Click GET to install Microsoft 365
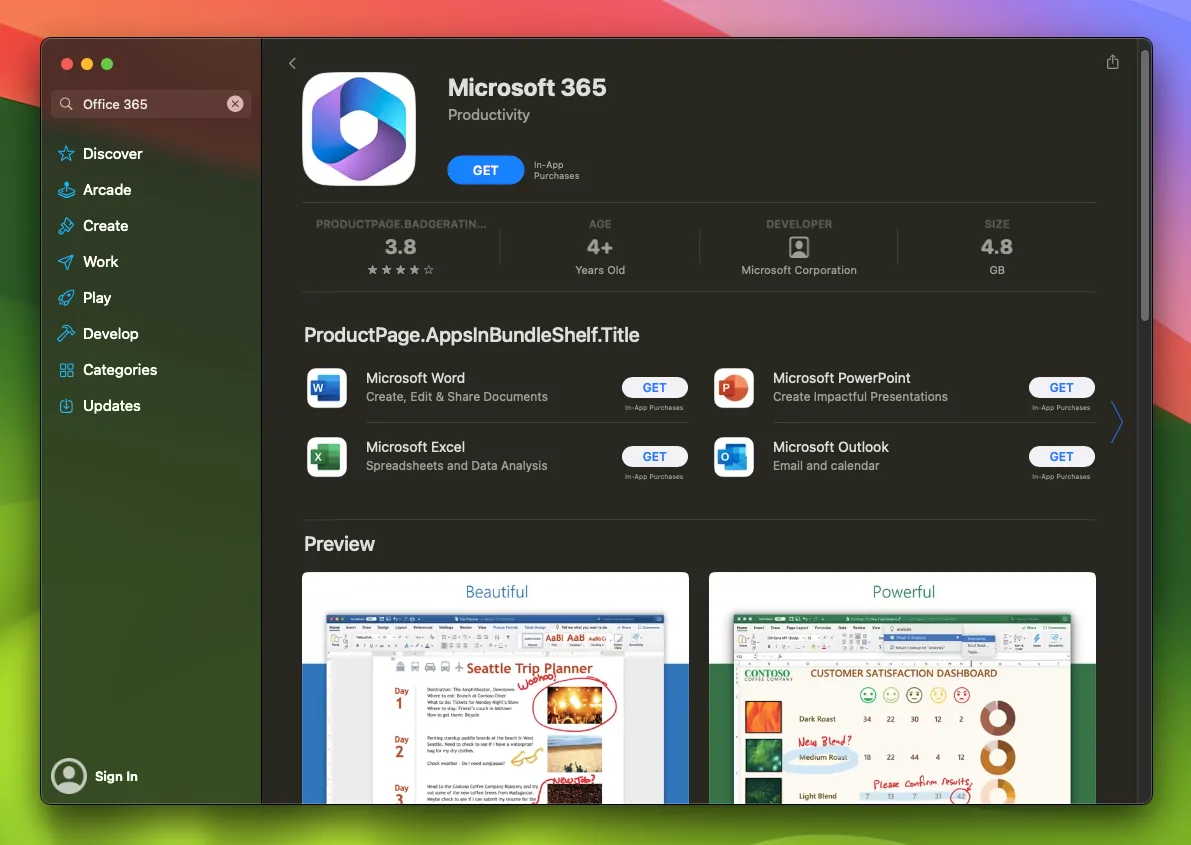This screenshot has height=845, width=1191. [485, 170]
